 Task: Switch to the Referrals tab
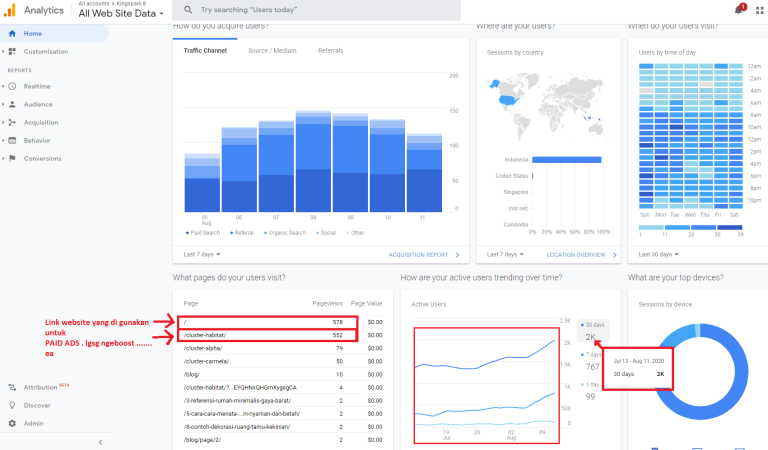(330, 50)
